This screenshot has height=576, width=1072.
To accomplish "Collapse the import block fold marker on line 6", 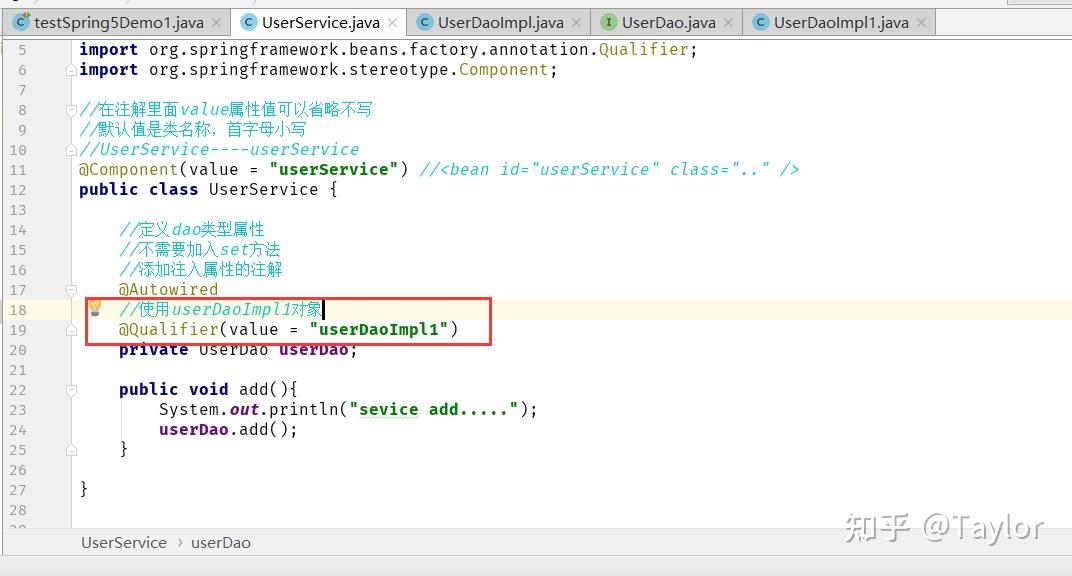I will pos(71,70).
